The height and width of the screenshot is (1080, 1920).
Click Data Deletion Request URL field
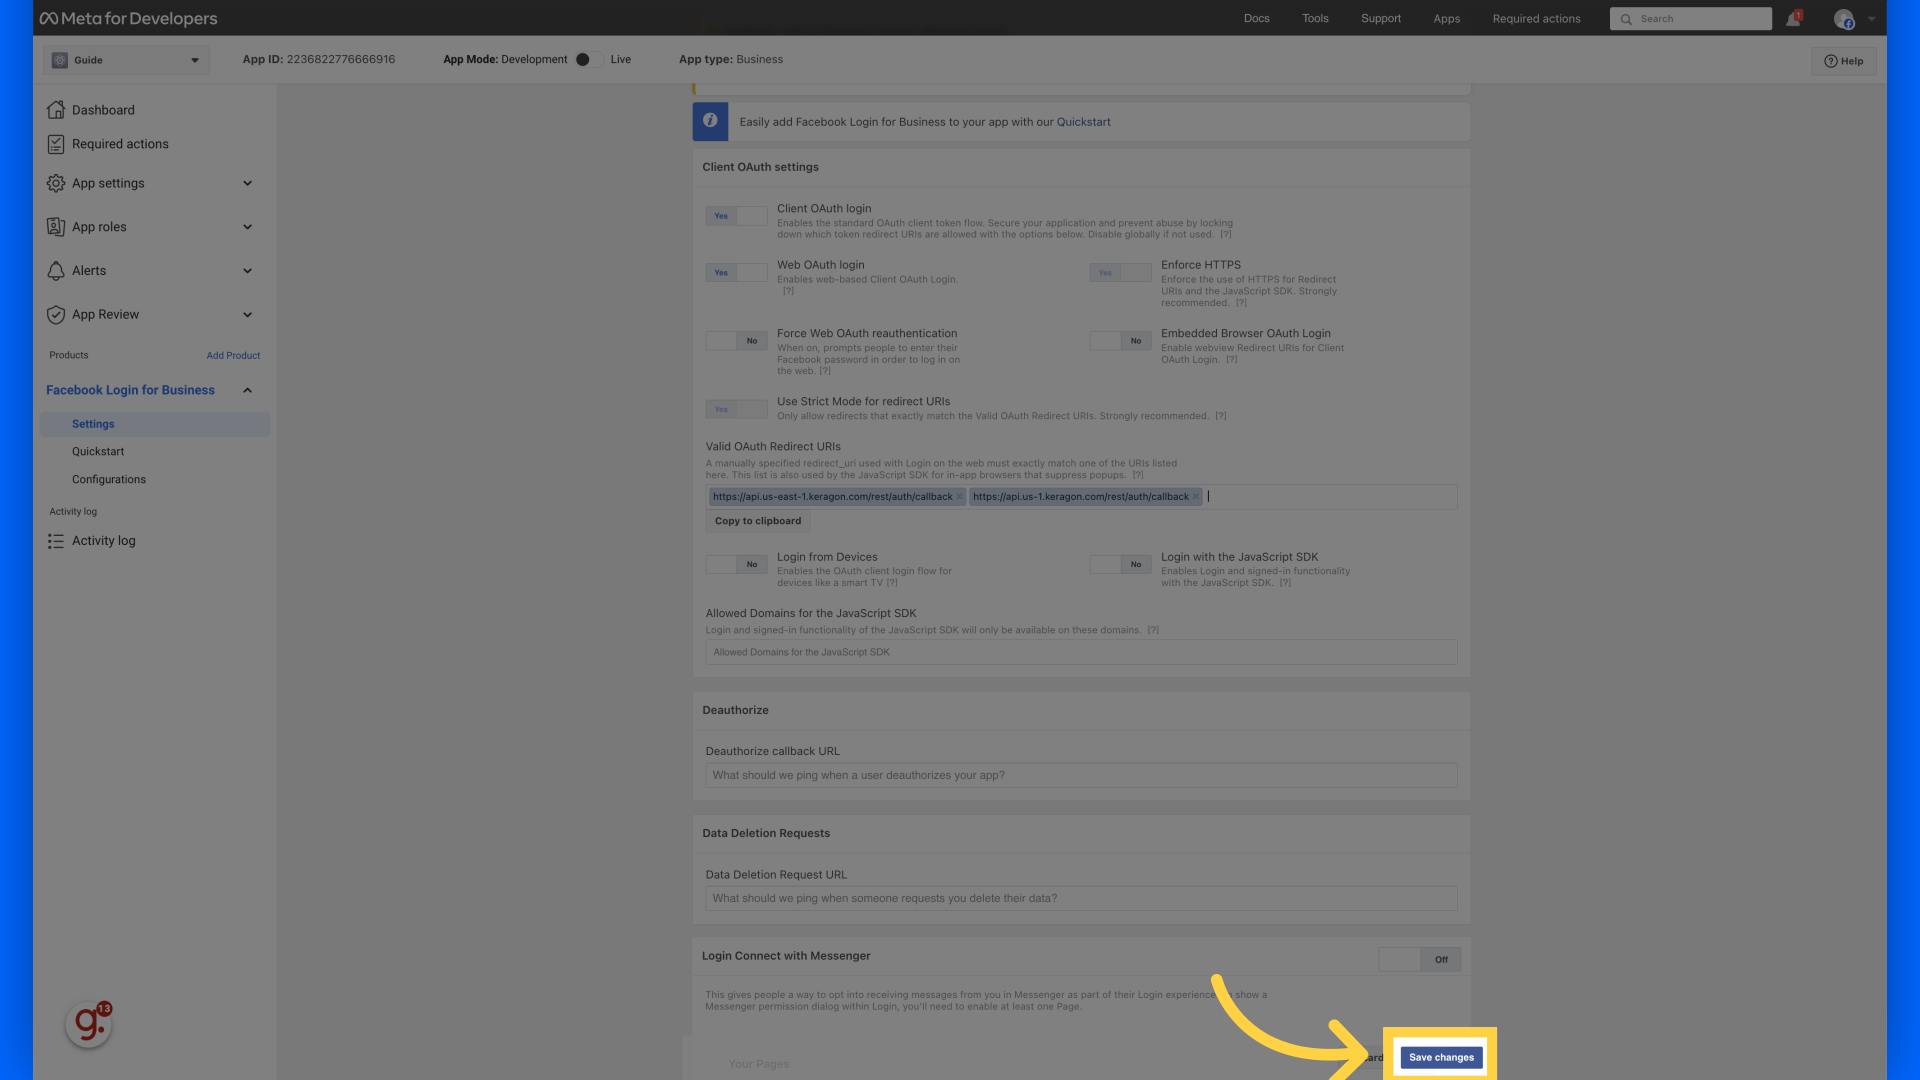click(x=1081, y=898)
